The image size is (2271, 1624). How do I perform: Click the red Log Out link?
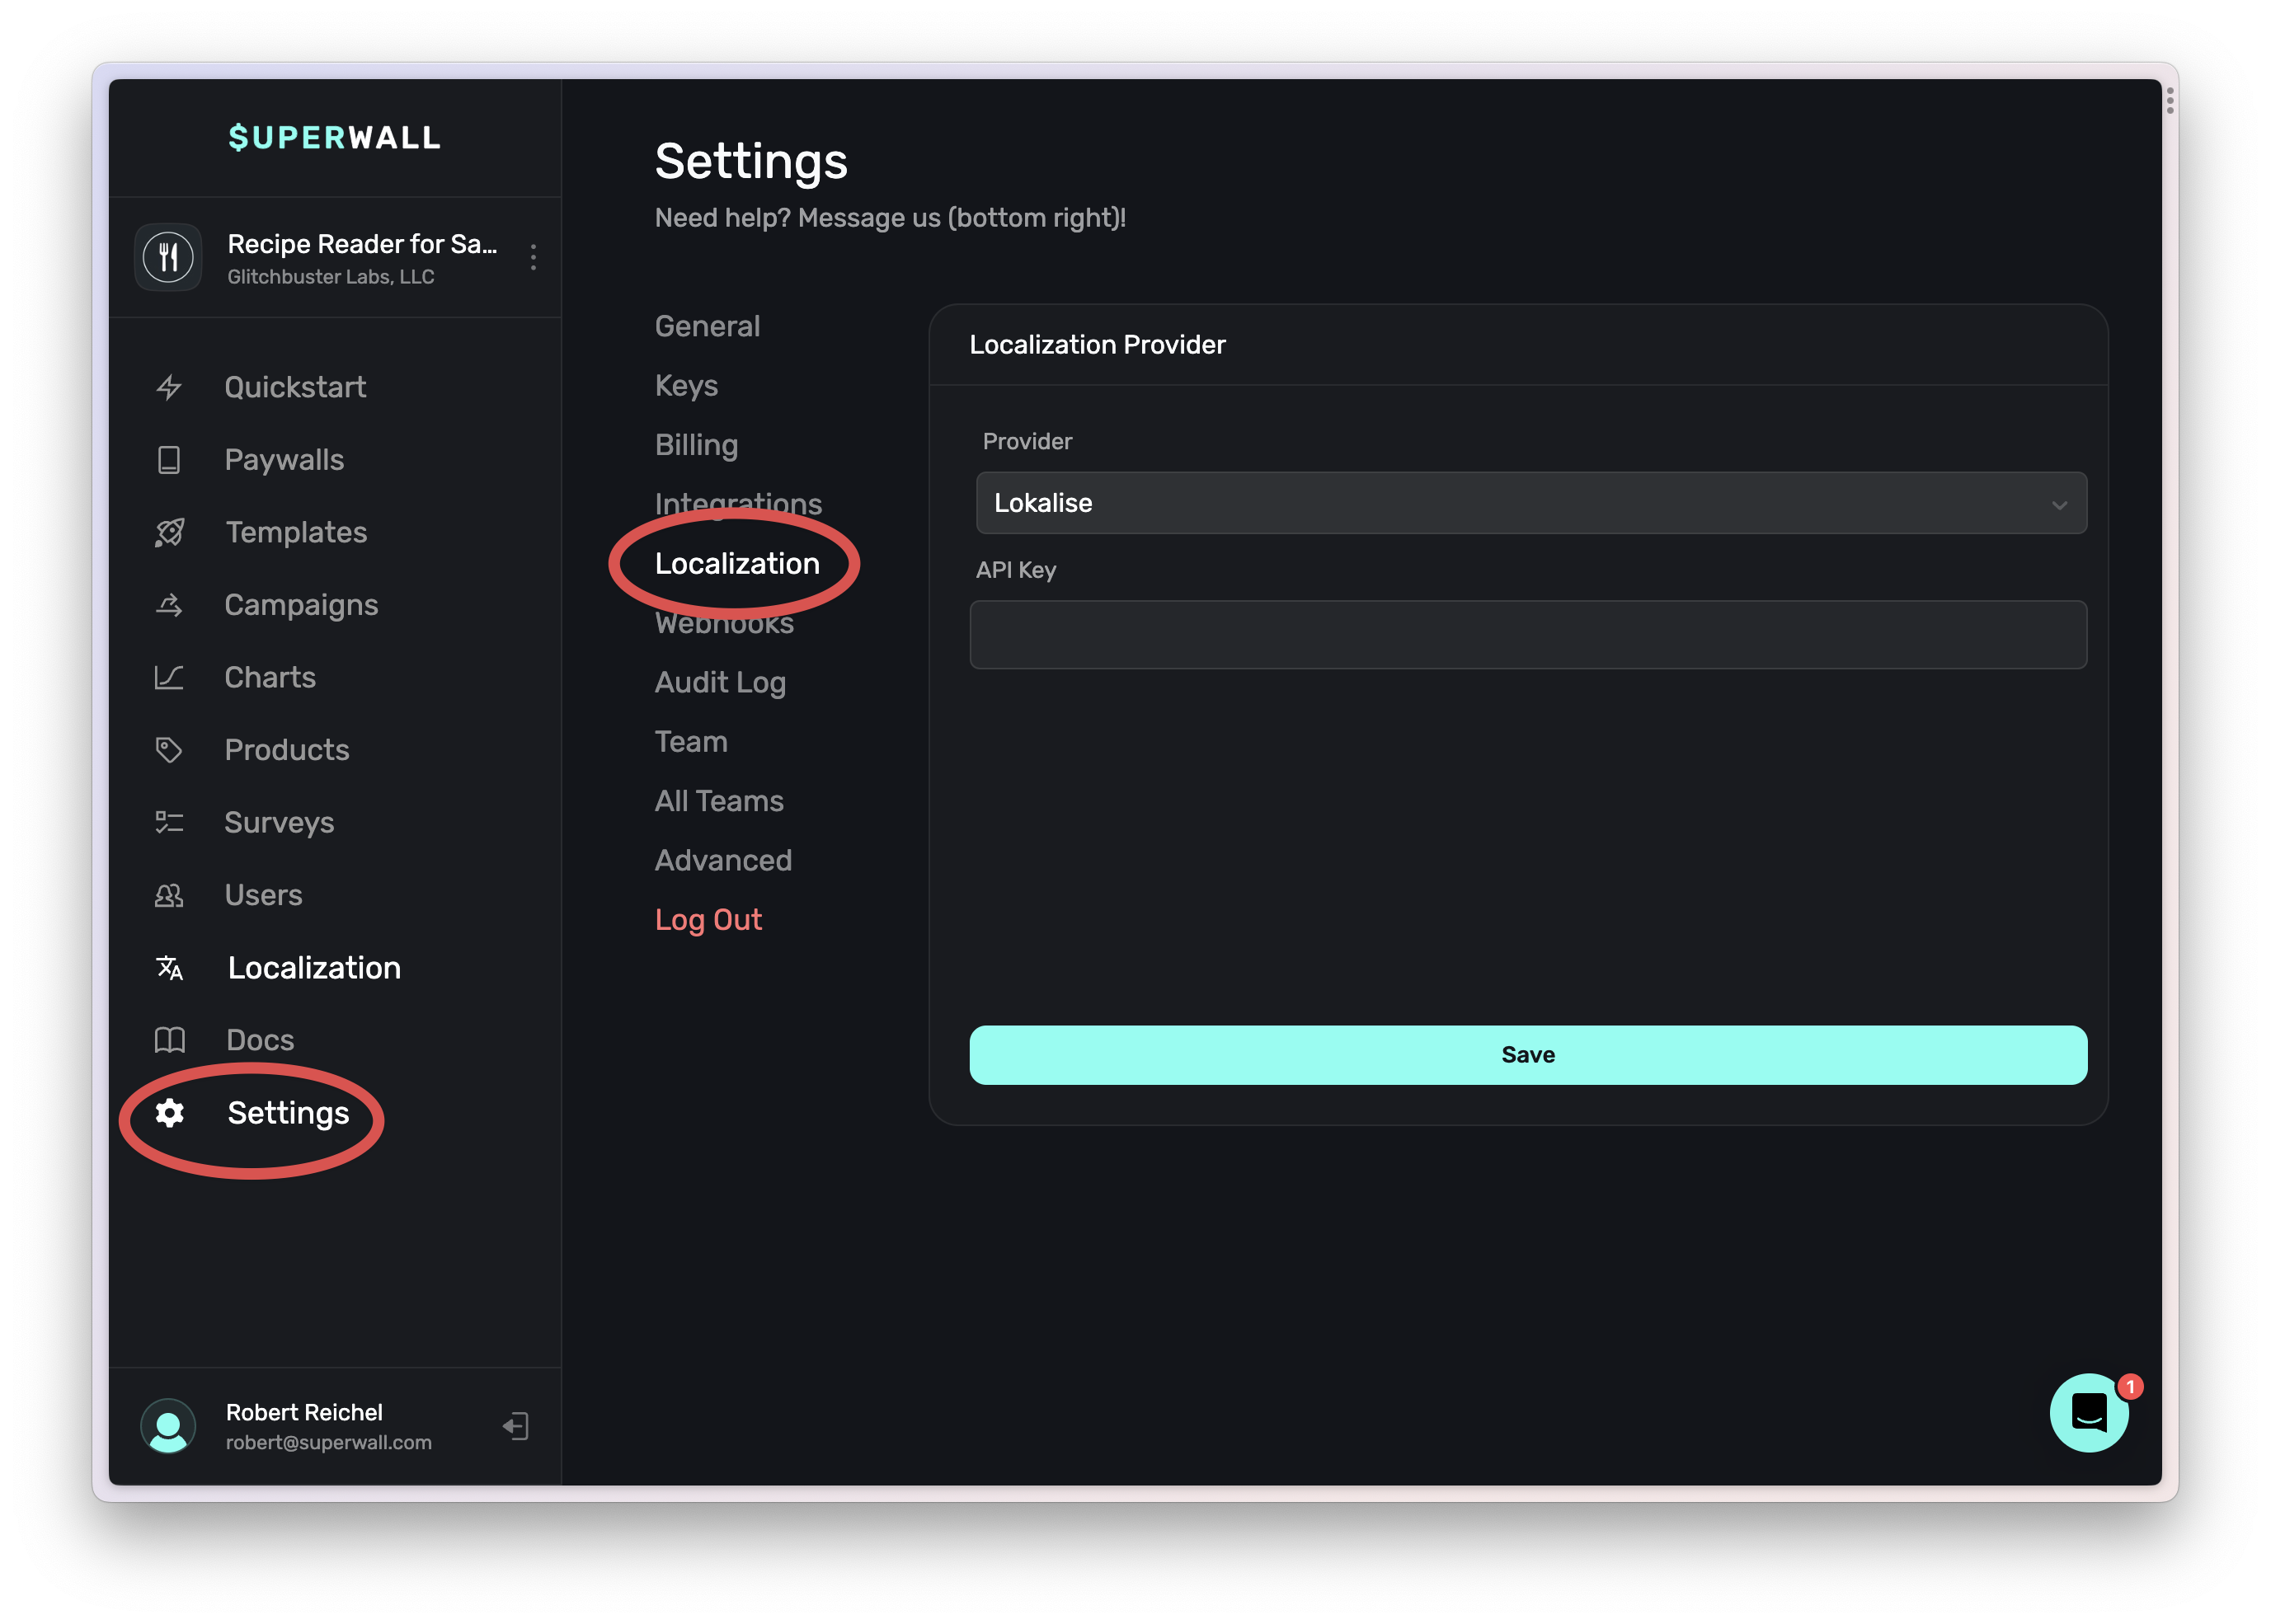(x=708, y=920)
